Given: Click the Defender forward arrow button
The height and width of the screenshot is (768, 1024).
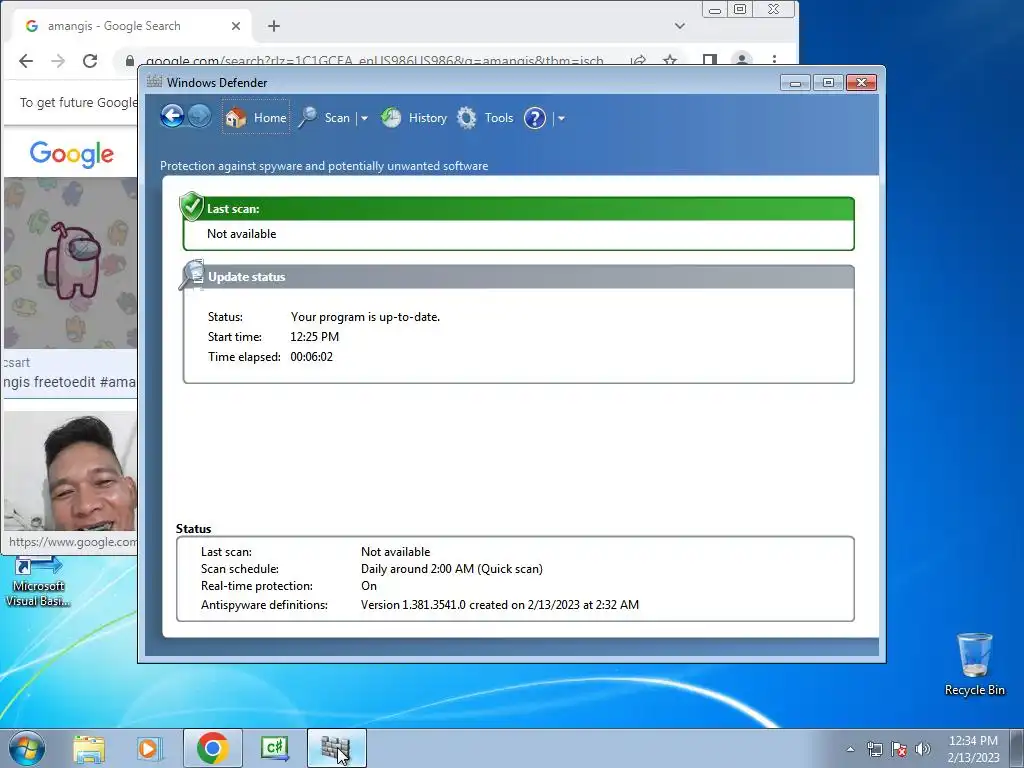Looking at the screenshot, I should [200, 117].
